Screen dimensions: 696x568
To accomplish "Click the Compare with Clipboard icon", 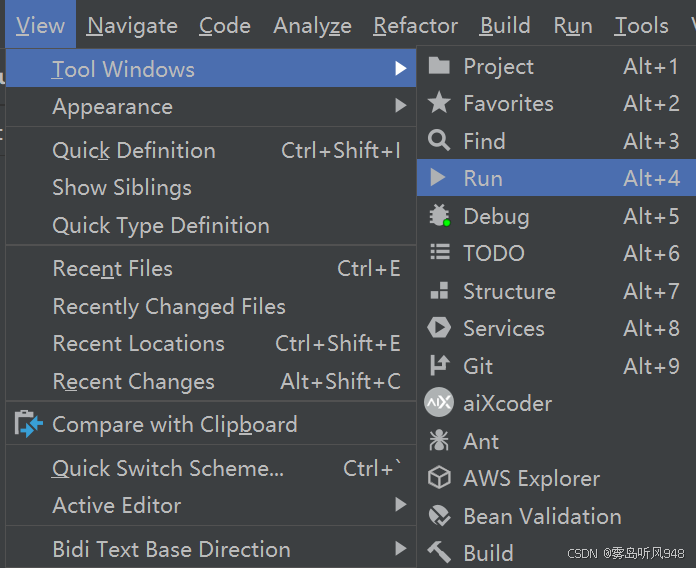I will pos(29,424).
